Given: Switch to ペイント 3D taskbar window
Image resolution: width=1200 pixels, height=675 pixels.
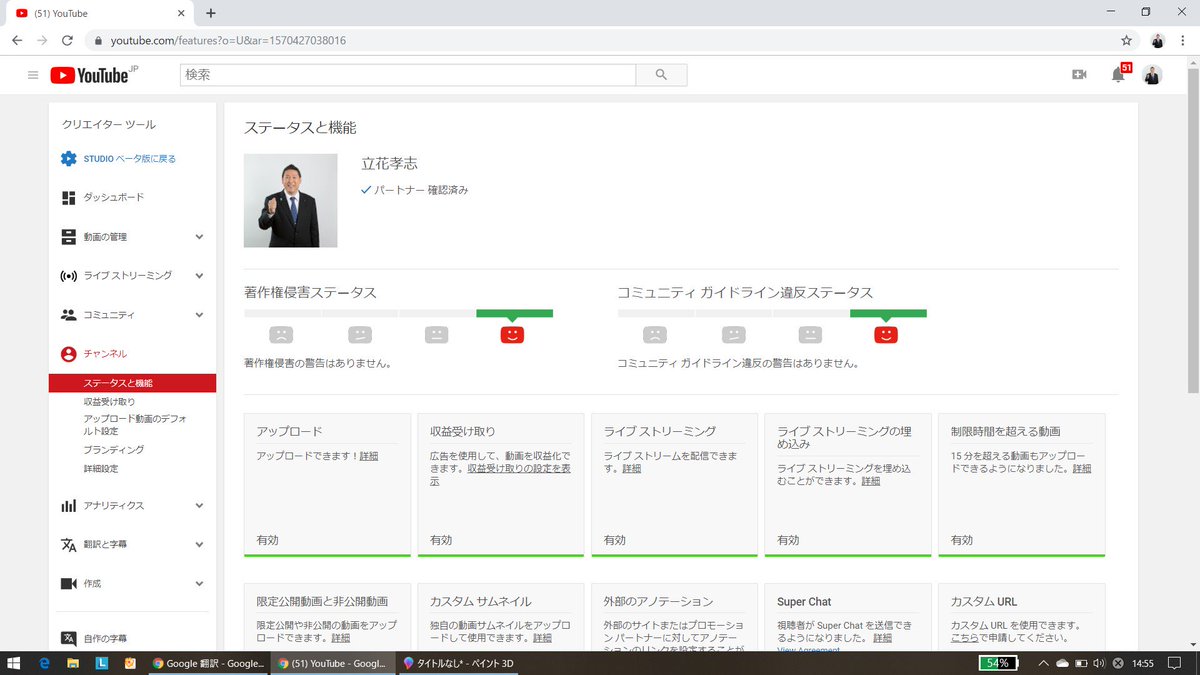Looking at the screenshot, I should click(x=459, y=663).
